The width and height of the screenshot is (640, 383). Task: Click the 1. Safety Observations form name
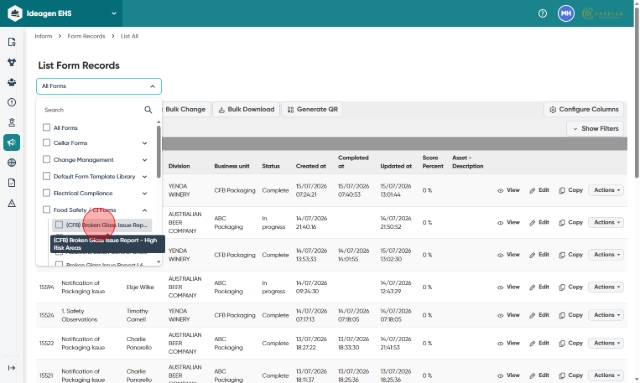point(79,315)
